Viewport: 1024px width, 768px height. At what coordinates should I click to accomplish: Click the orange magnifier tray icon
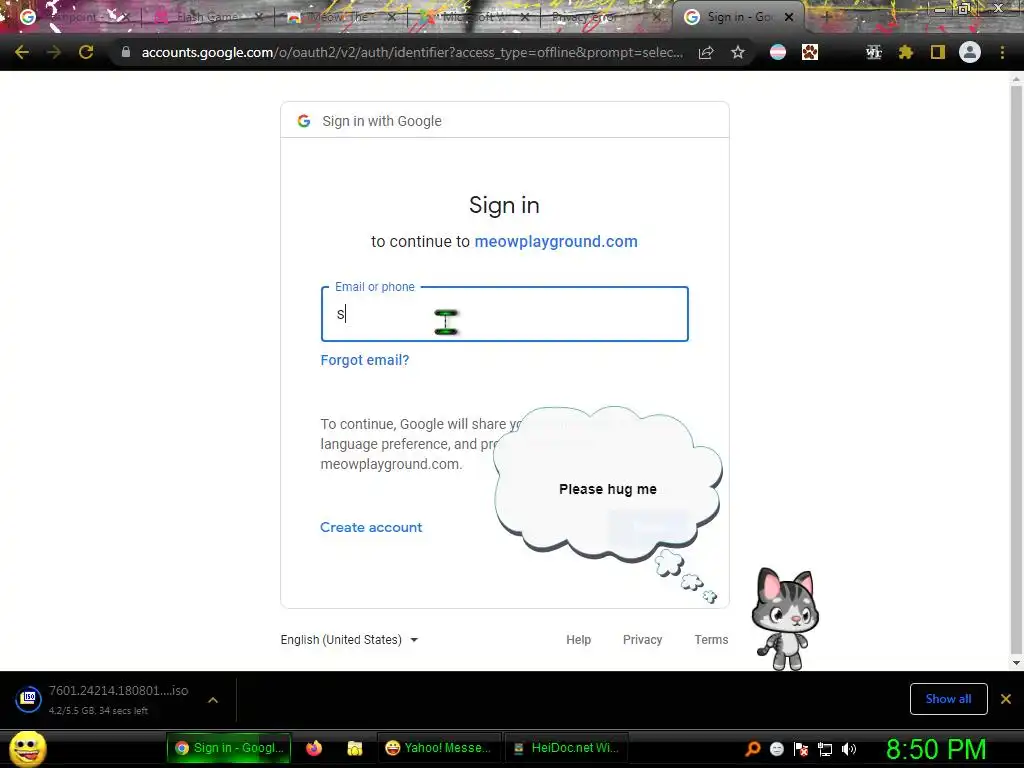pyautogui.click(x=753, y=749)
